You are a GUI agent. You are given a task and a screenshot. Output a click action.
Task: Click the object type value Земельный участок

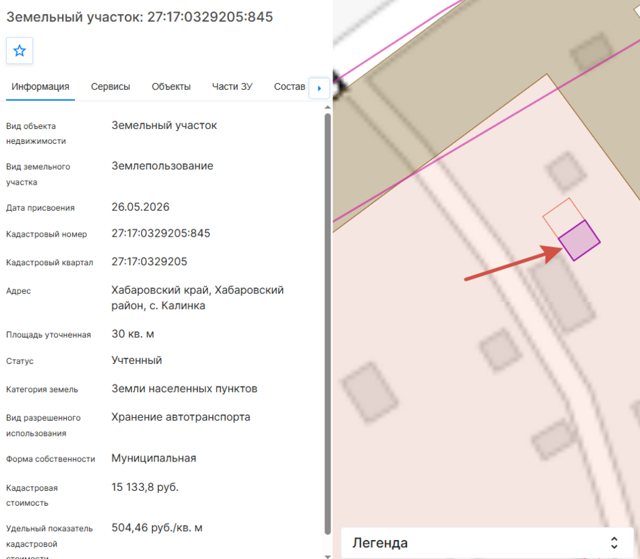click(164, 125)
